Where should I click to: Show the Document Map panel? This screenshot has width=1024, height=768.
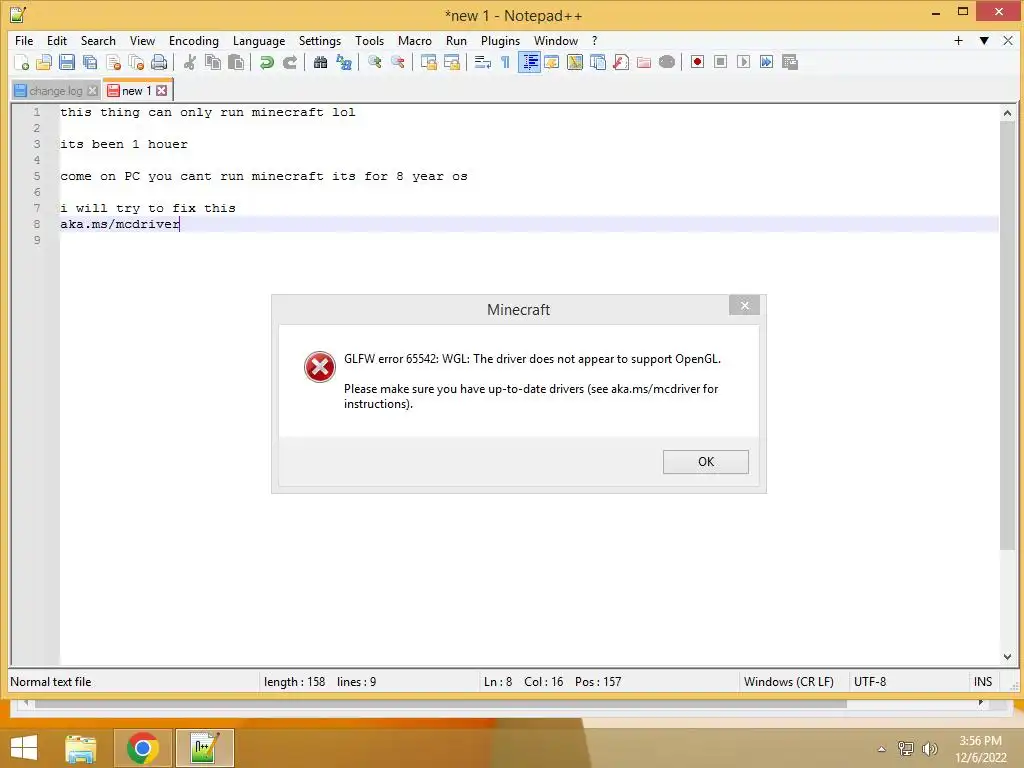pyautogui.click(x=575, y=62)
